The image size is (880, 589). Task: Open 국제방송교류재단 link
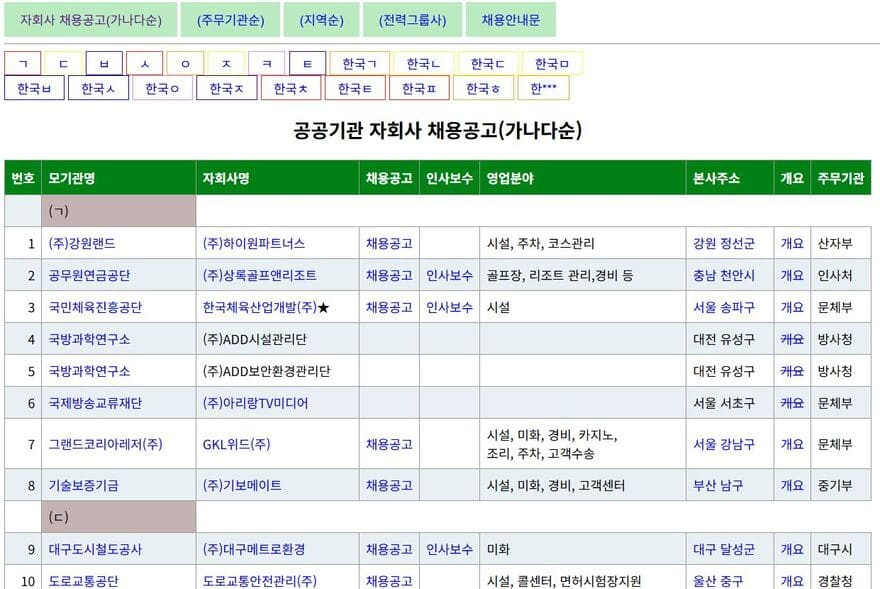(x=95, y=403)
